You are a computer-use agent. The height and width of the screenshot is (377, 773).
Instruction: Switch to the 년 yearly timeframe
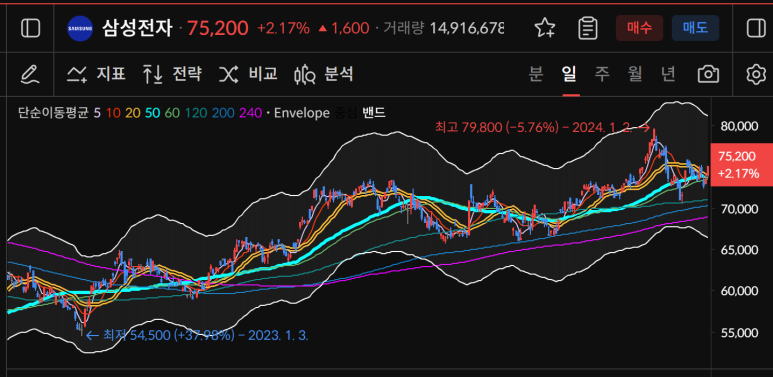pyautogui.click(x=668, y=74)
